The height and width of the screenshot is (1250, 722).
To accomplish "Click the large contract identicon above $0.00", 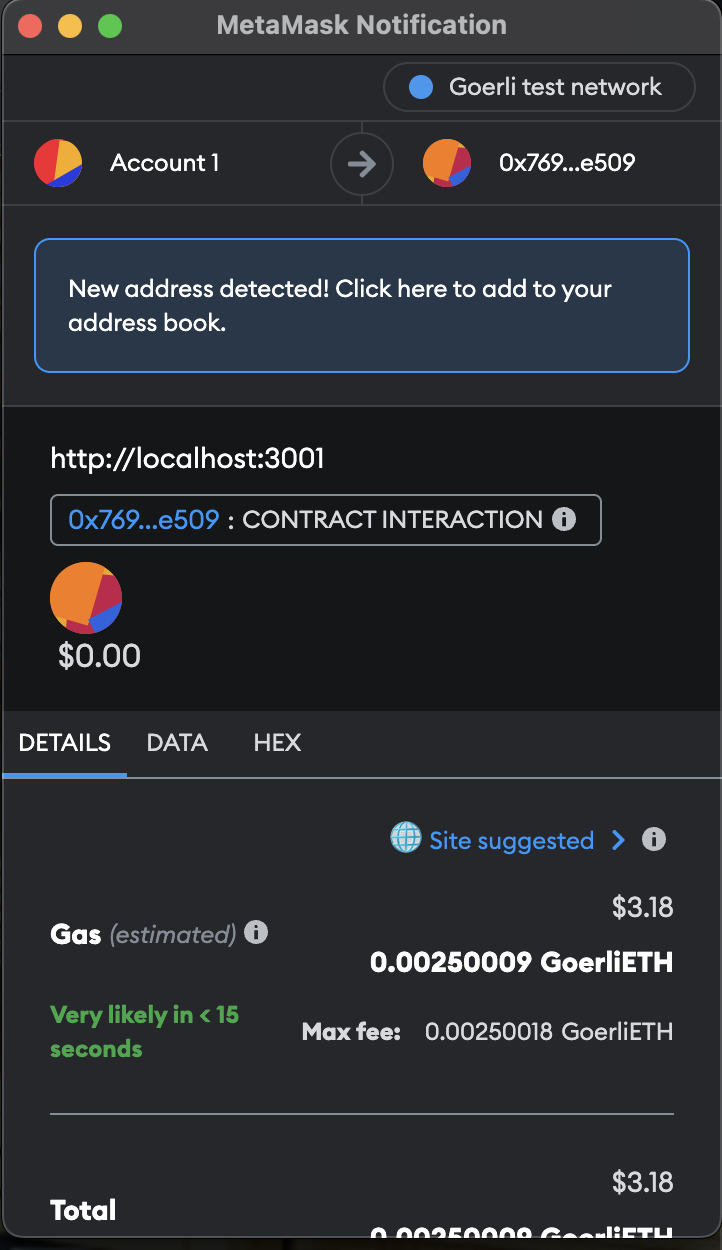I will [x=86, y=598].
